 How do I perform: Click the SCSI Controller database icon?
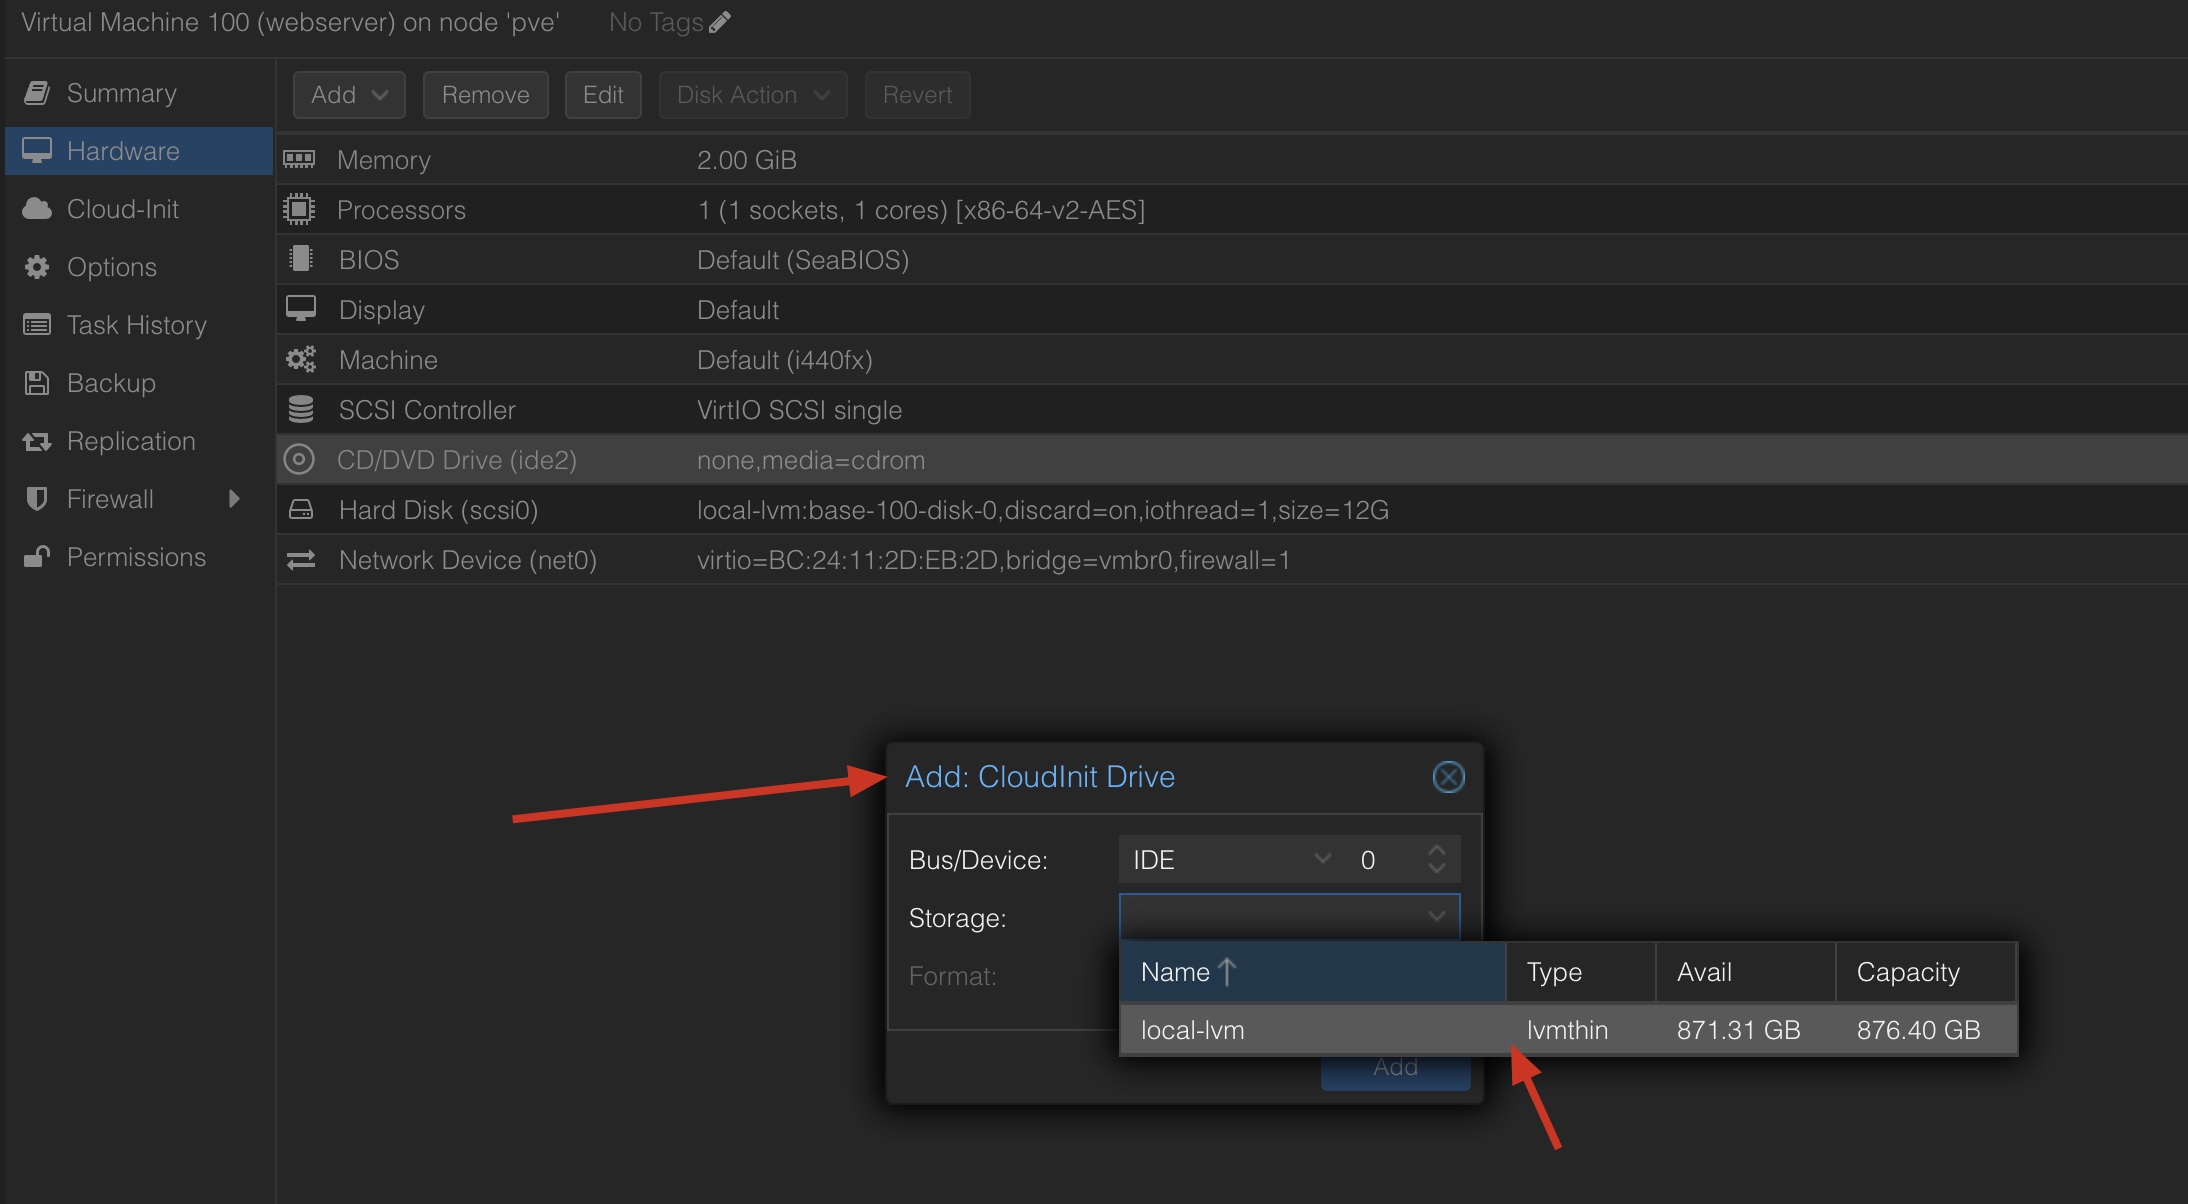click(300, 409)
